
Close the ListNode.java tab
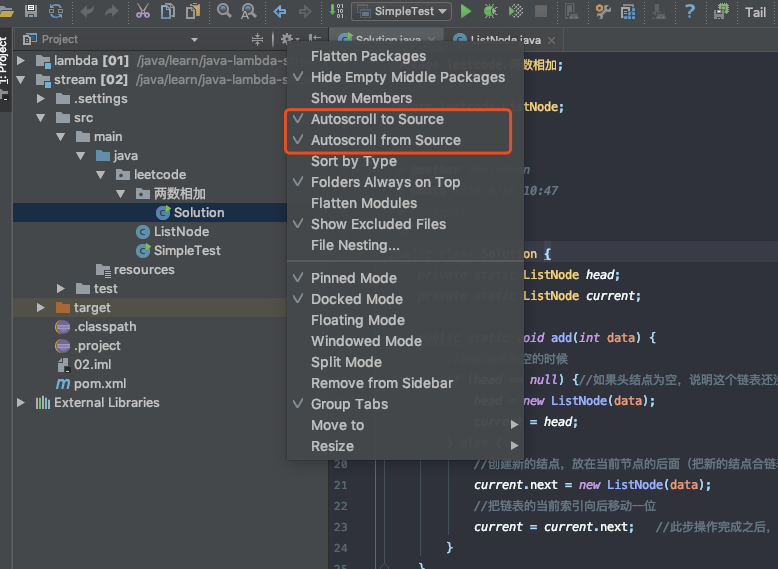coord(551,41)
